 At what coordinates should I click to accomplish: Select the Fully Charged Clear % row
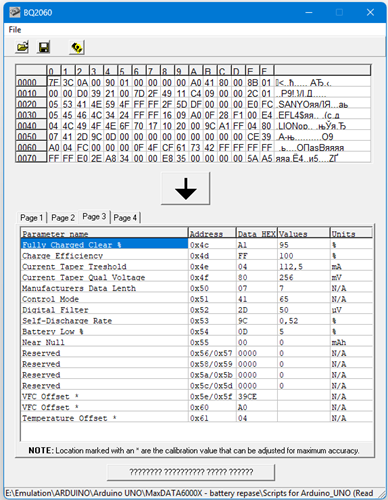click(197, 245)
